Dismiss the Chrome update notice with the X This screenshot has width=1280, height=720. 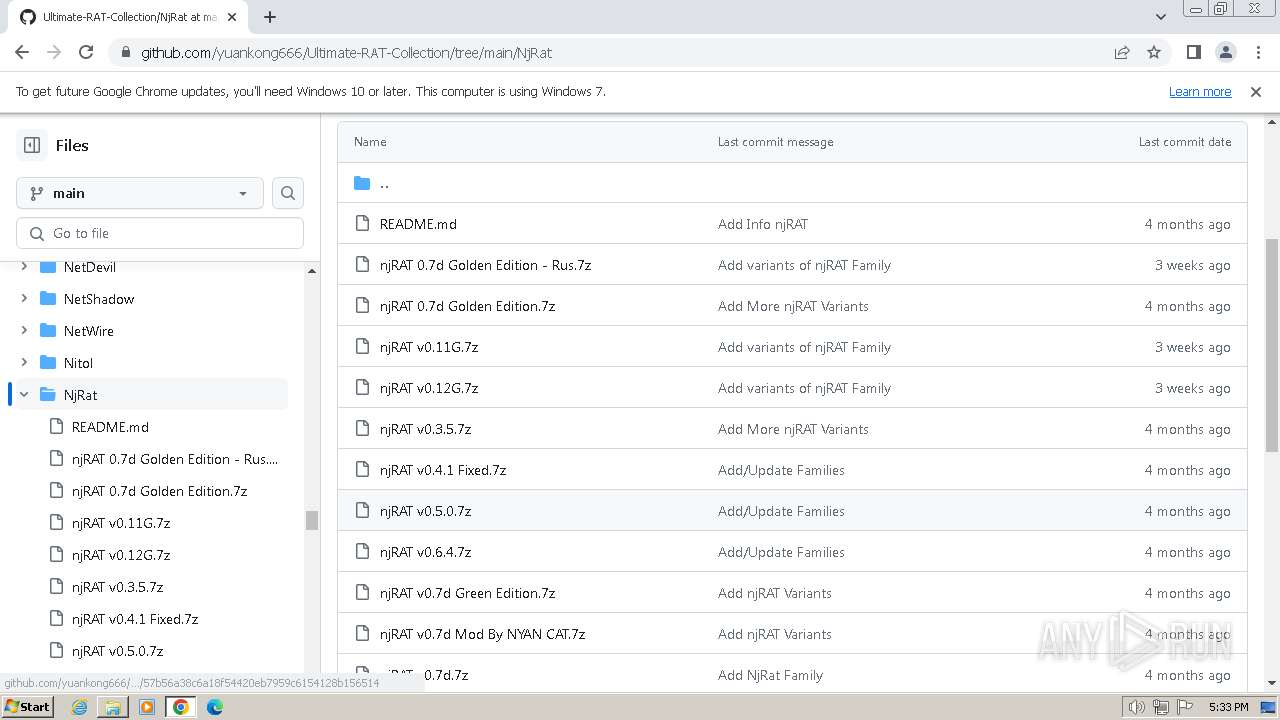[x=1256, y=91]
